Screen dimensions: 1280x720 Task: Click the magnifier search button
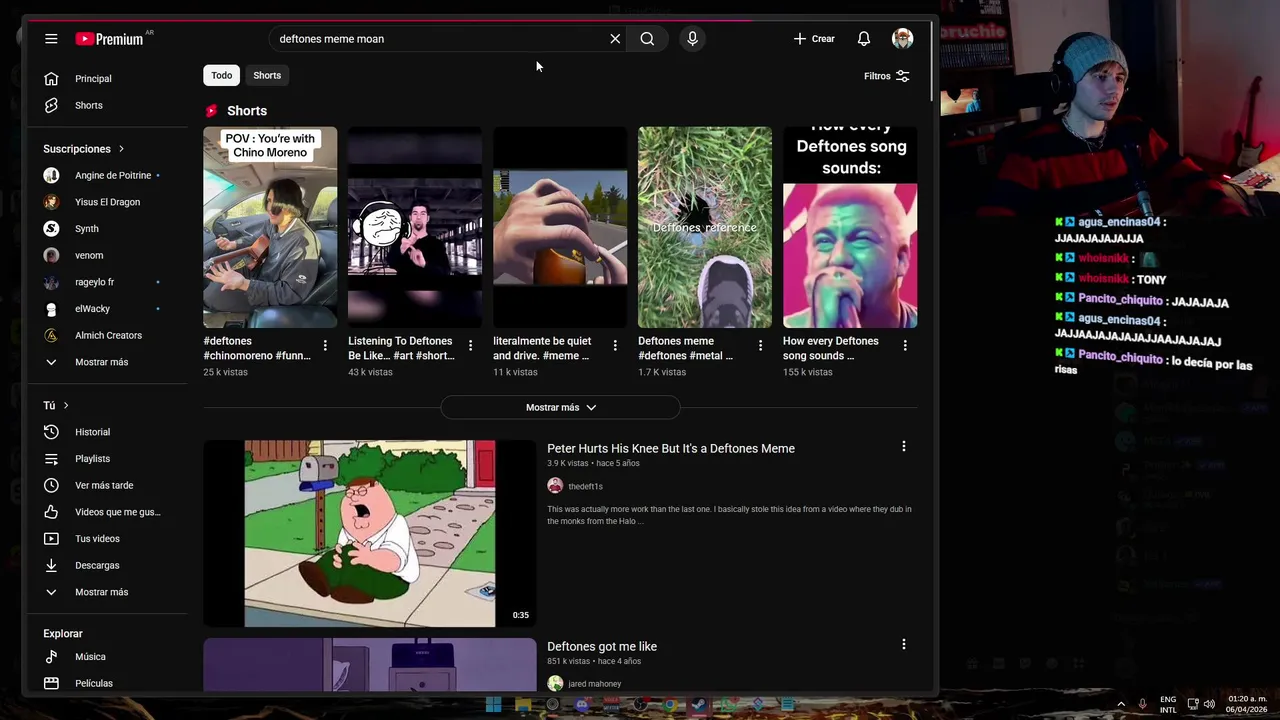point(647,39)
